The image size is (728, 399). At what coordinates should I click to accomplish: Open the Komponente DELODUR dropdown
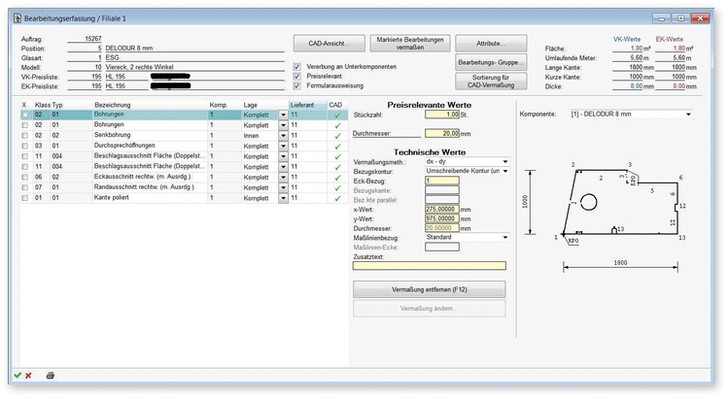tap(689, 114)
